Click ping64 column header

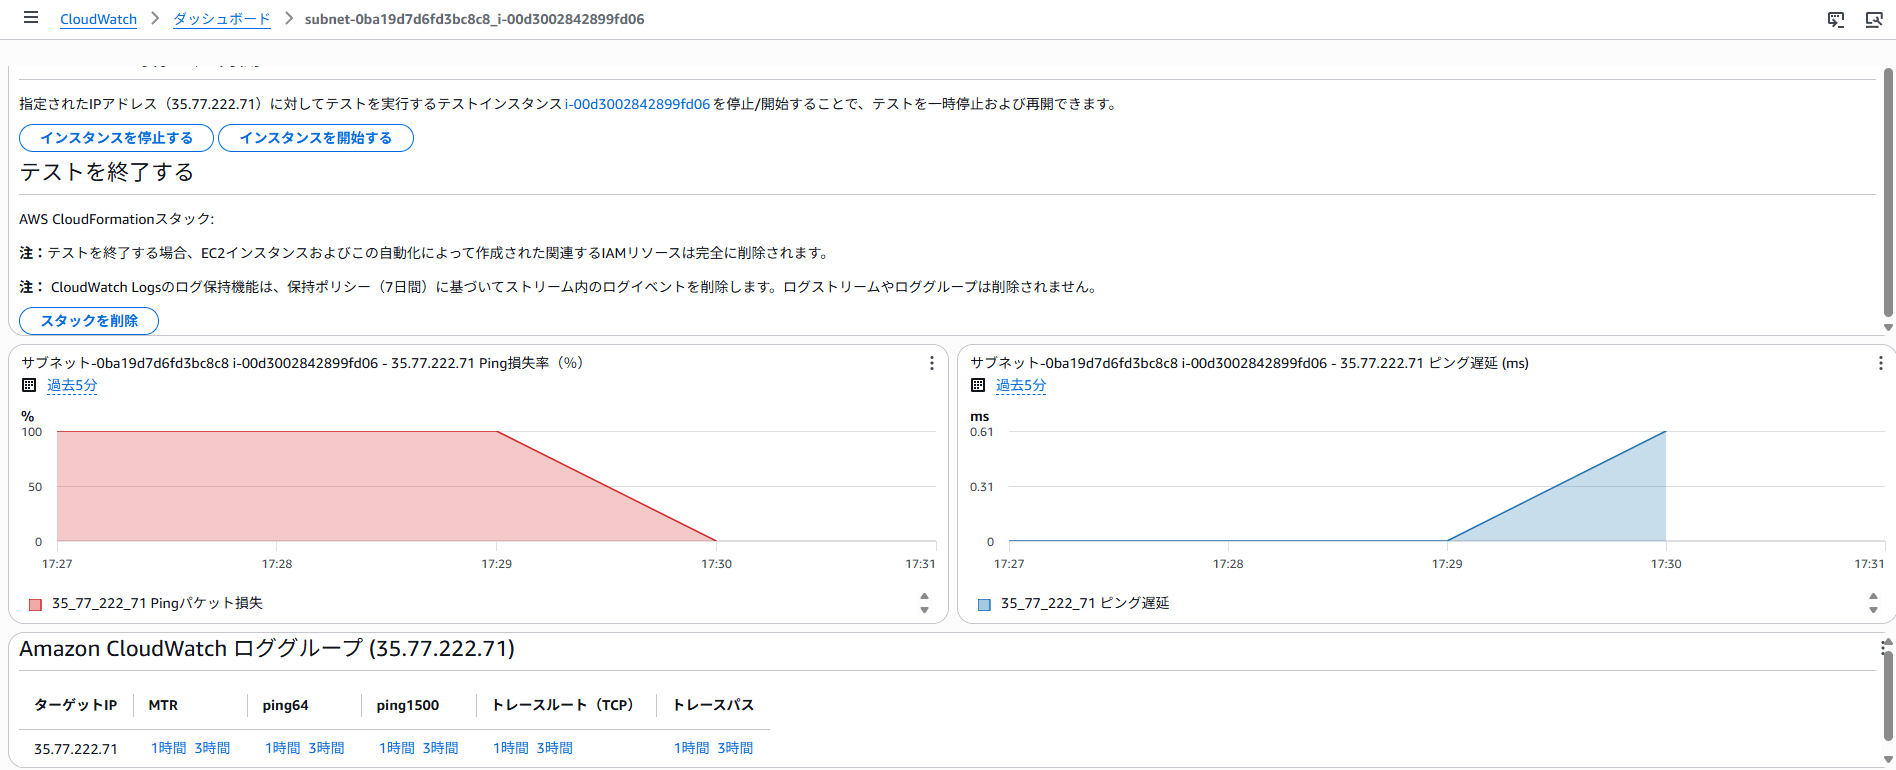(x=285, y=705)
